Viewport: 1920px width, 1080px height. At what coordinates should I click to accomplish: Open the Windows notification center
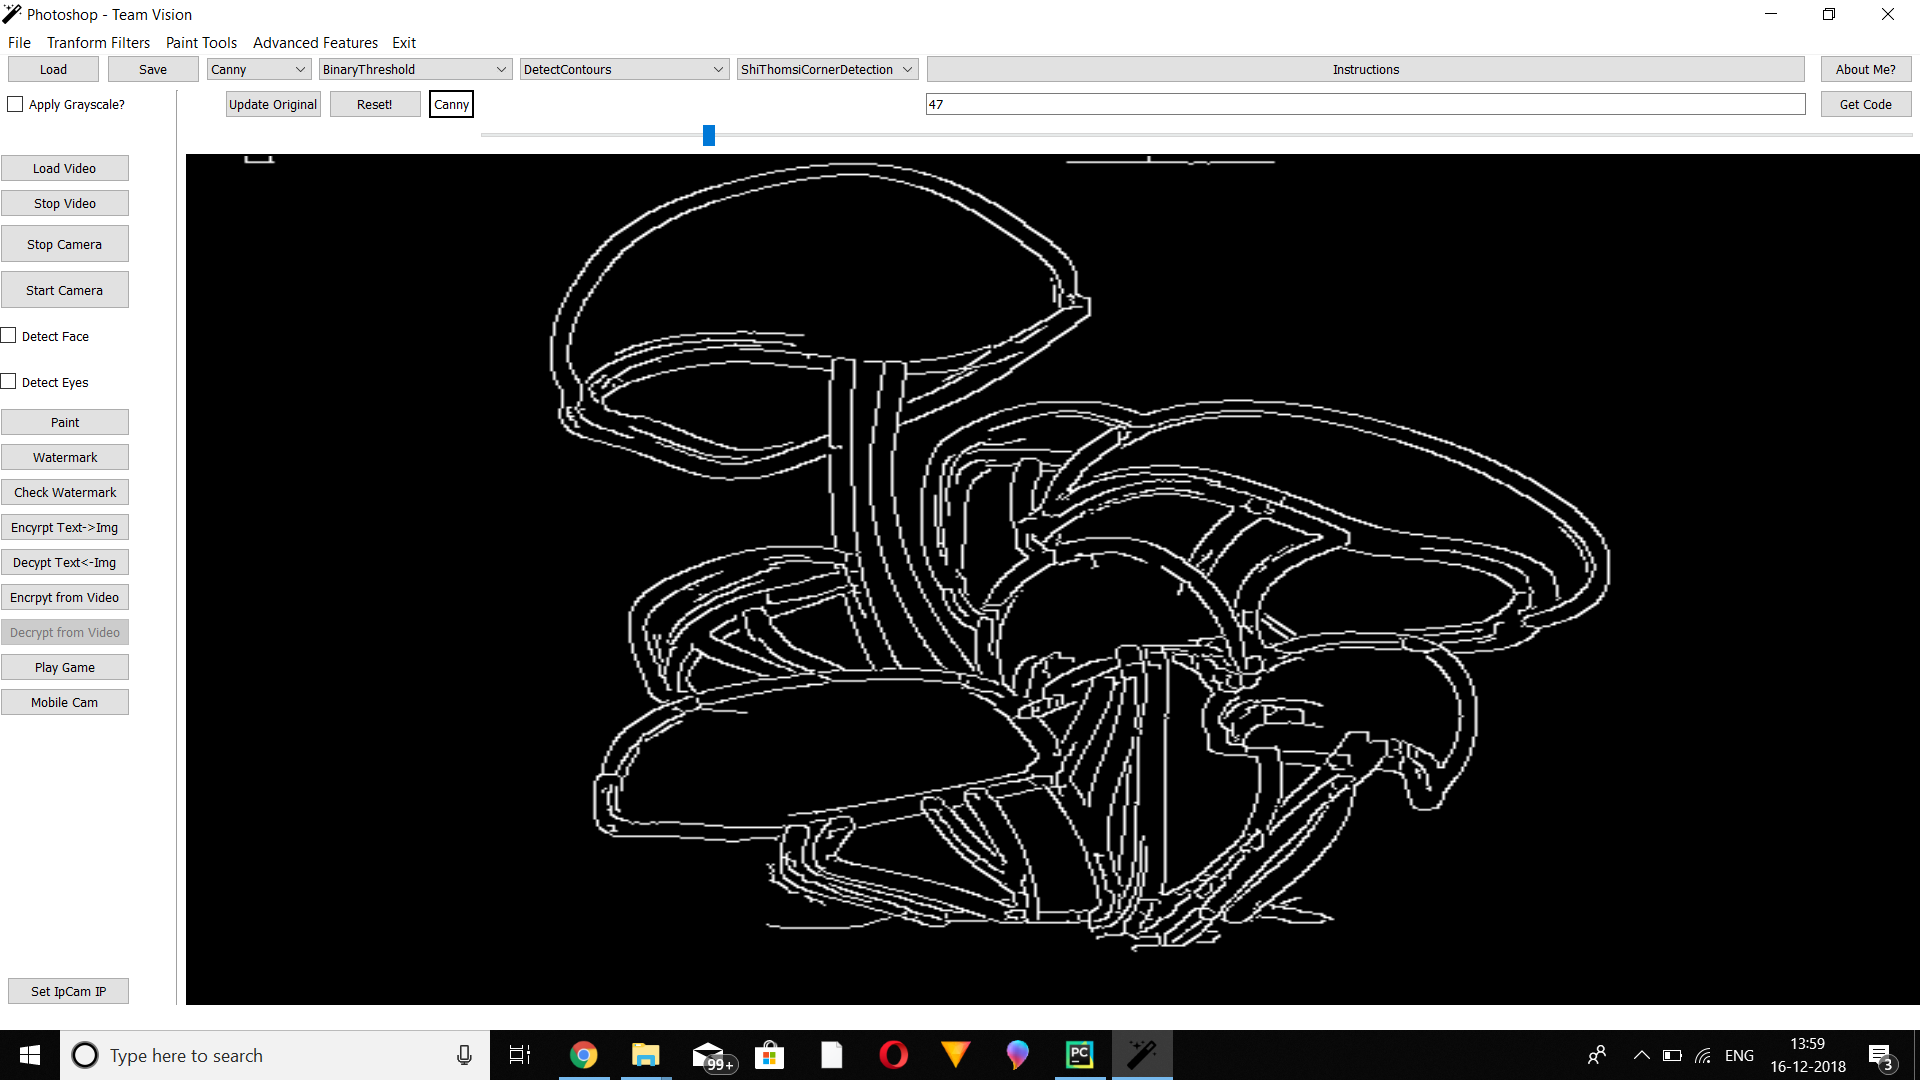pyautogui.click(x=1880, y=1056)
